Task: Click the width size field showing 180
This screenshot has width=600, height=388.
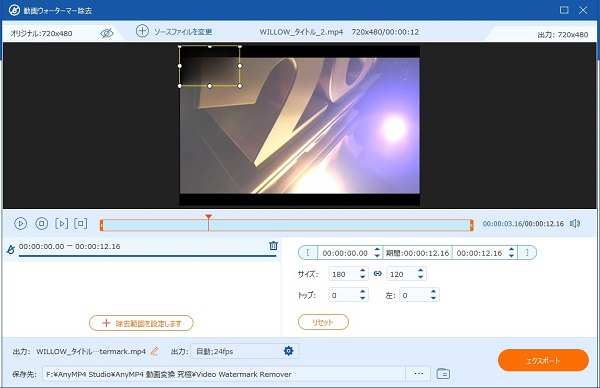Action: point(343,274)
